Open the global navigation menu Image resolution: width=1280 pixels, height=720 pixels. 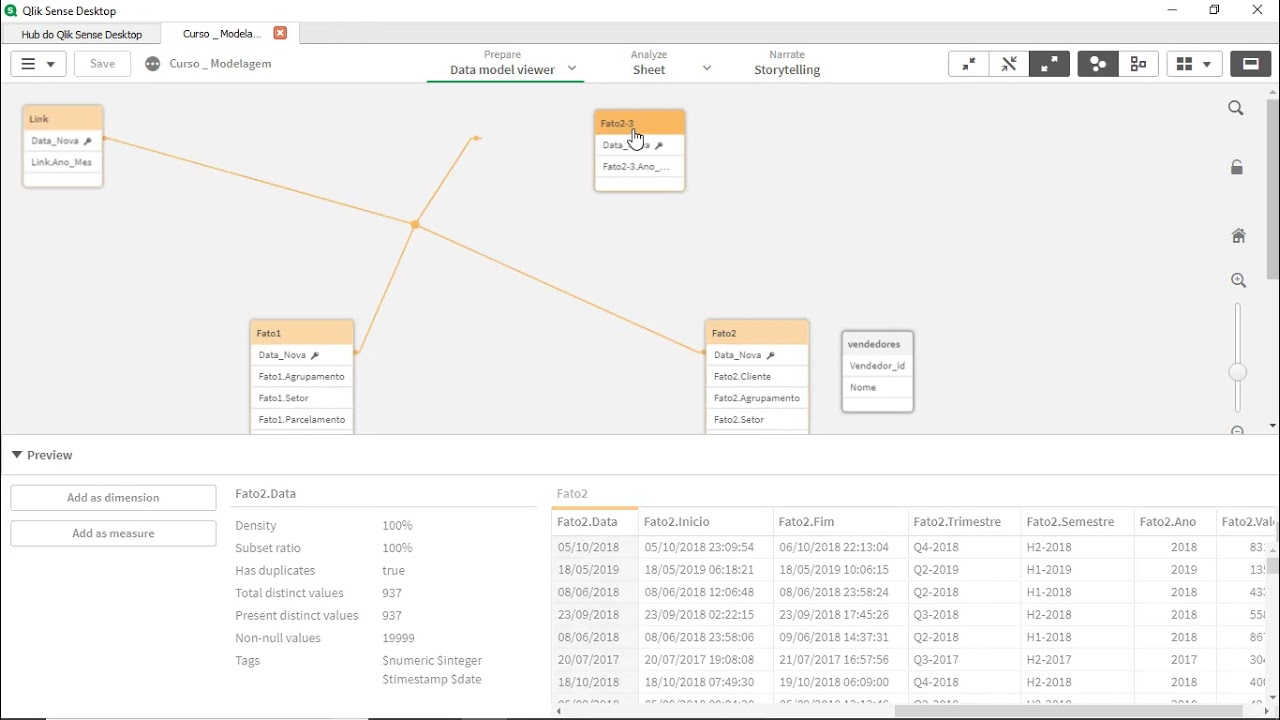point(38,64)
